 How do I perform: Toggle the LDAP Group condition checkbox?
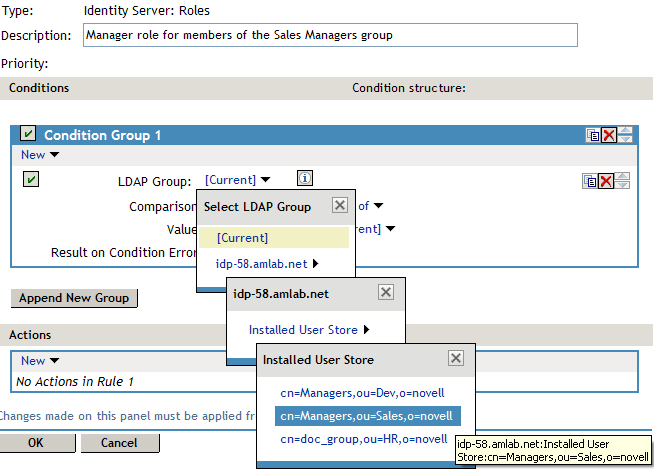pyautogui.click(x=31, y=180)
